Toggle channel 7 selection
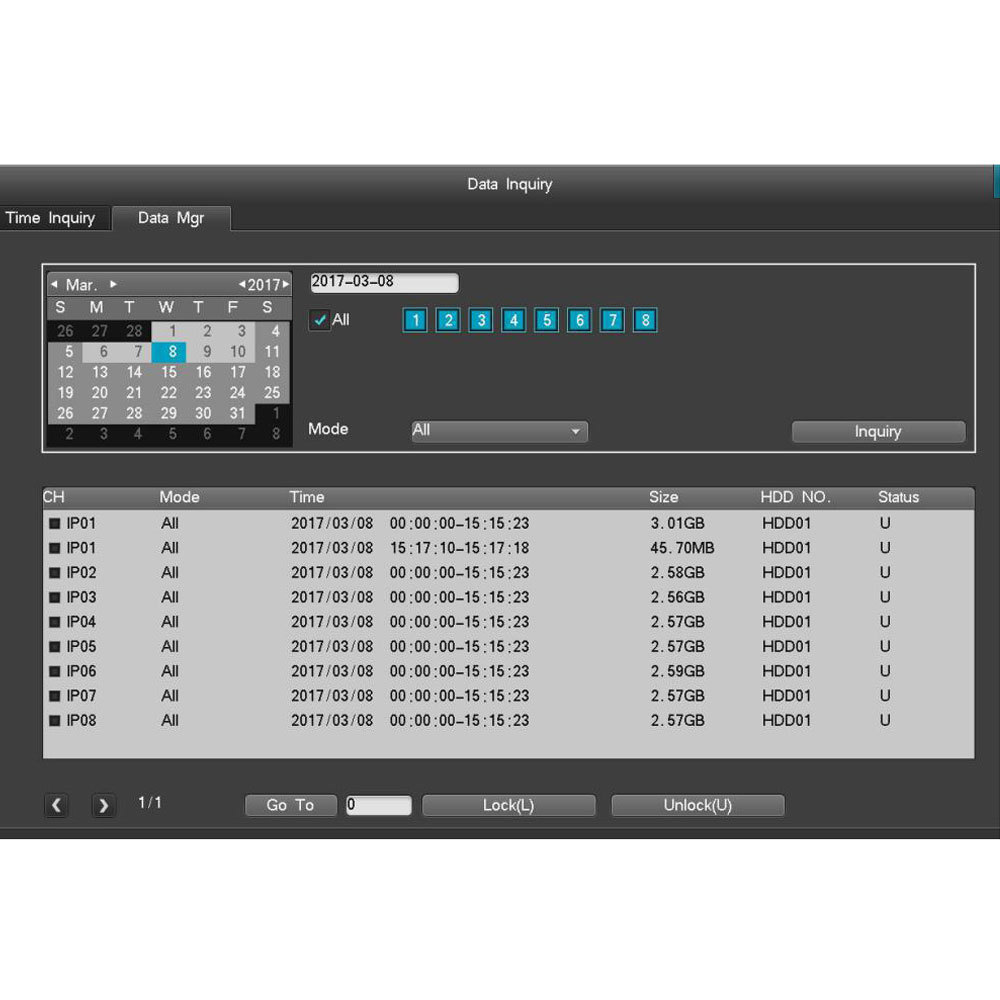Image resolution: width=1000 pixels, height=1000 pixels. click(x=612, y=320)
